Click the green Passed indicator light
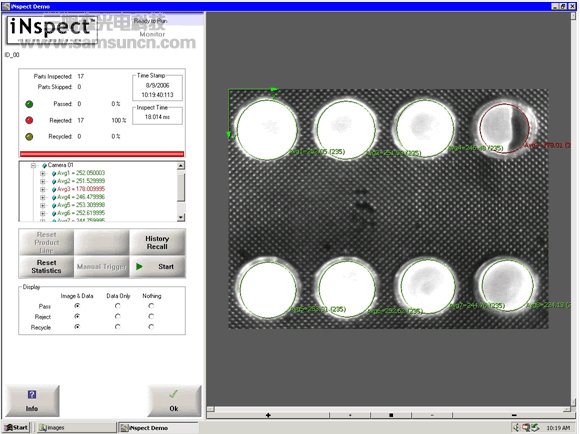This screenshot has height=434, width=580. (29, 104)
